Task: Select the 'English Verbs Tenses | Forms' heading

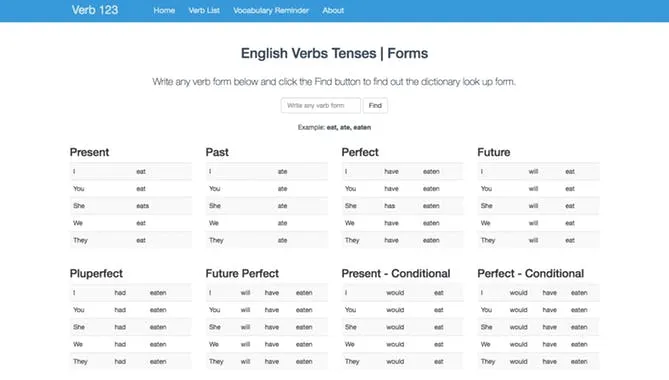Action: [334, 53]
